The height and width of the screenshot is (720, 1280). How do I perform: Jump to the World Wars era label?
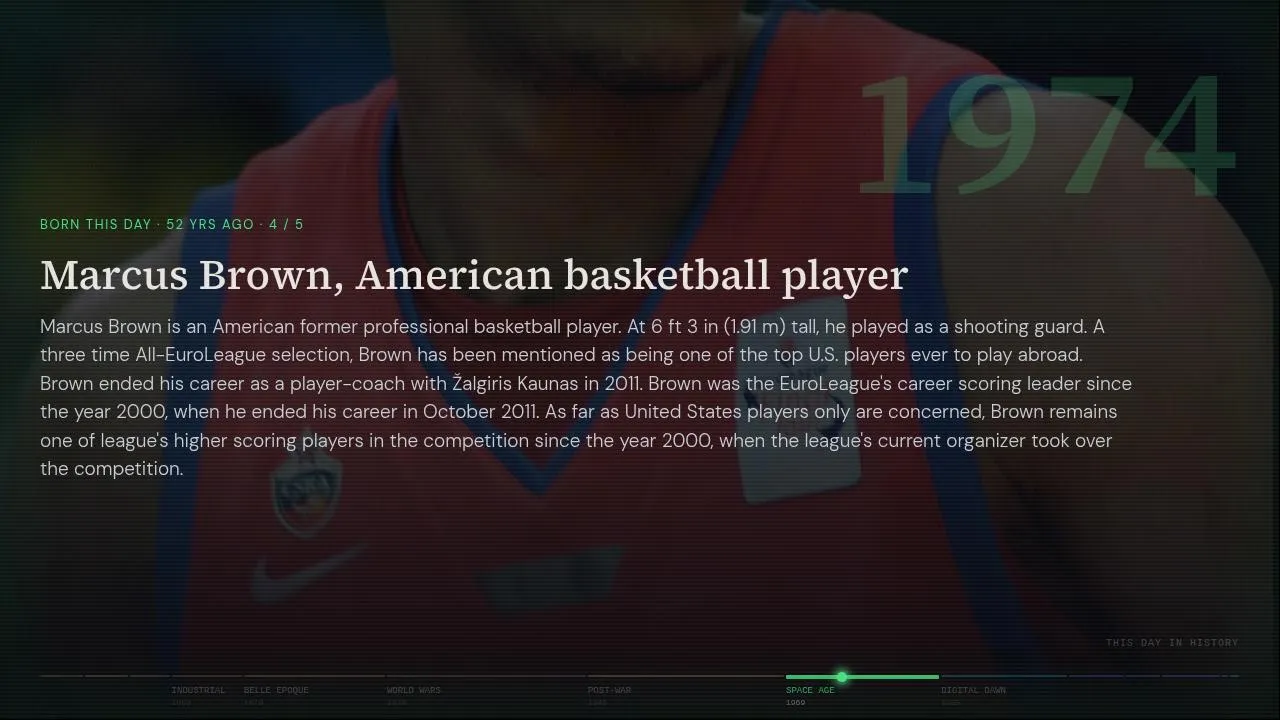(x=413, y=690)
